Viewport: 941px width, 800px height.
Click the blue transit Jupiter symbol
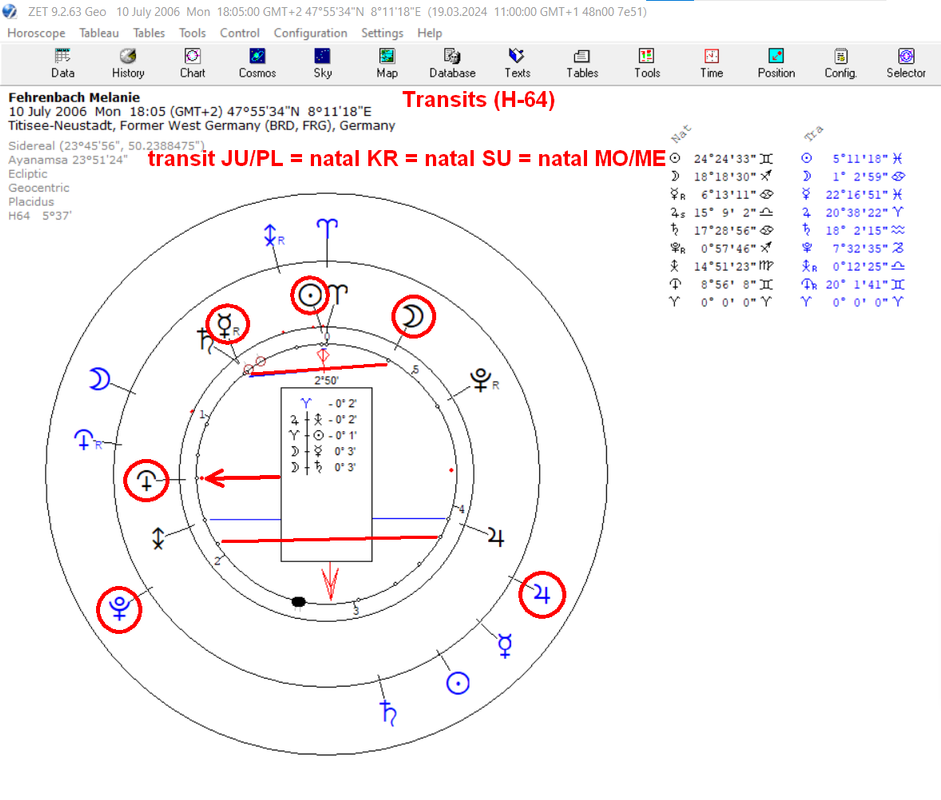point(541,594)
